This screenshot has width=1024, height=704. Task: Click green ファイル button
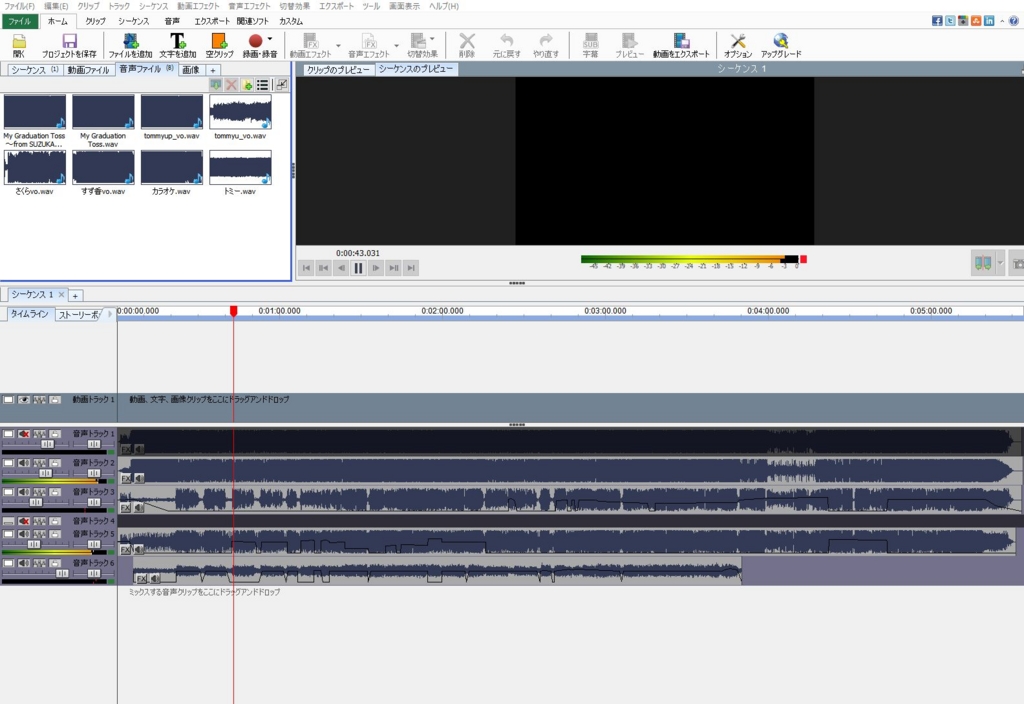[x=20, y=21]
